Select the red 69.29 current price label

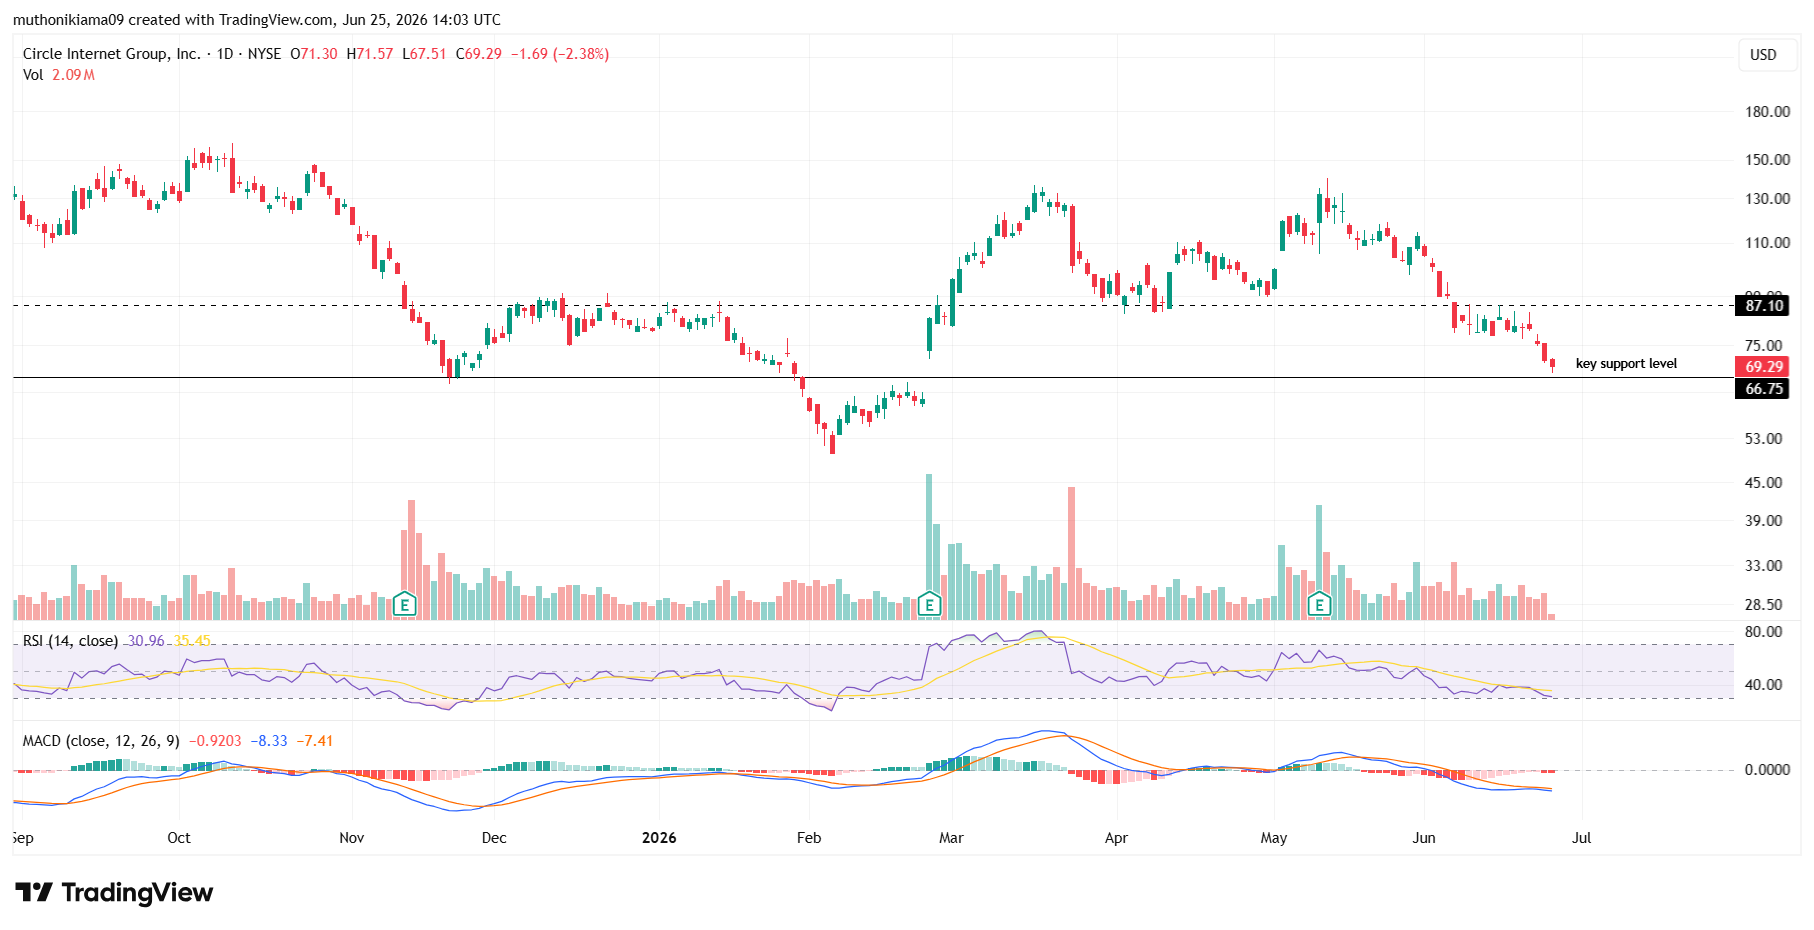pos(1762,367)
